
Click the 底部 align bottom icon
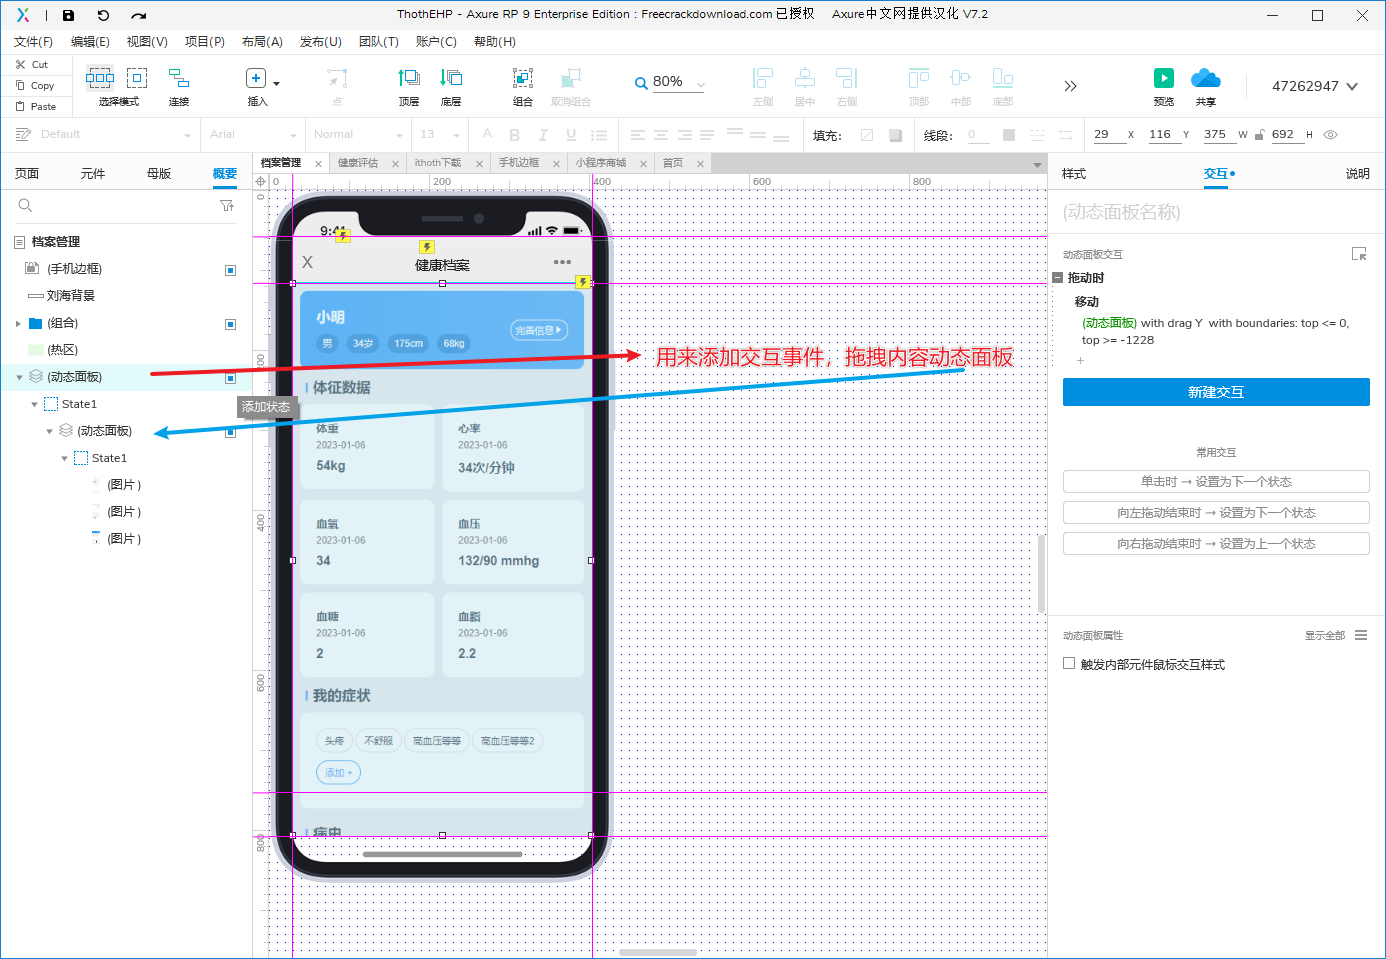1003,78
